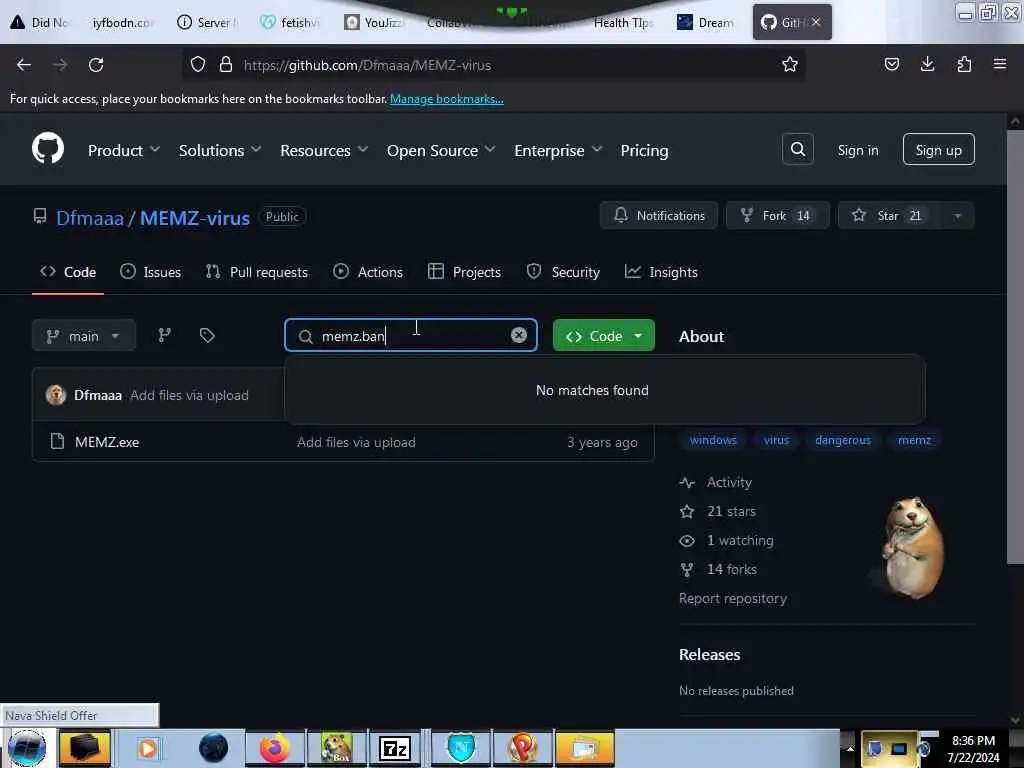Screen dimensions: 1024x768
Task: Click the browser address bar URL
Action: 367,65
